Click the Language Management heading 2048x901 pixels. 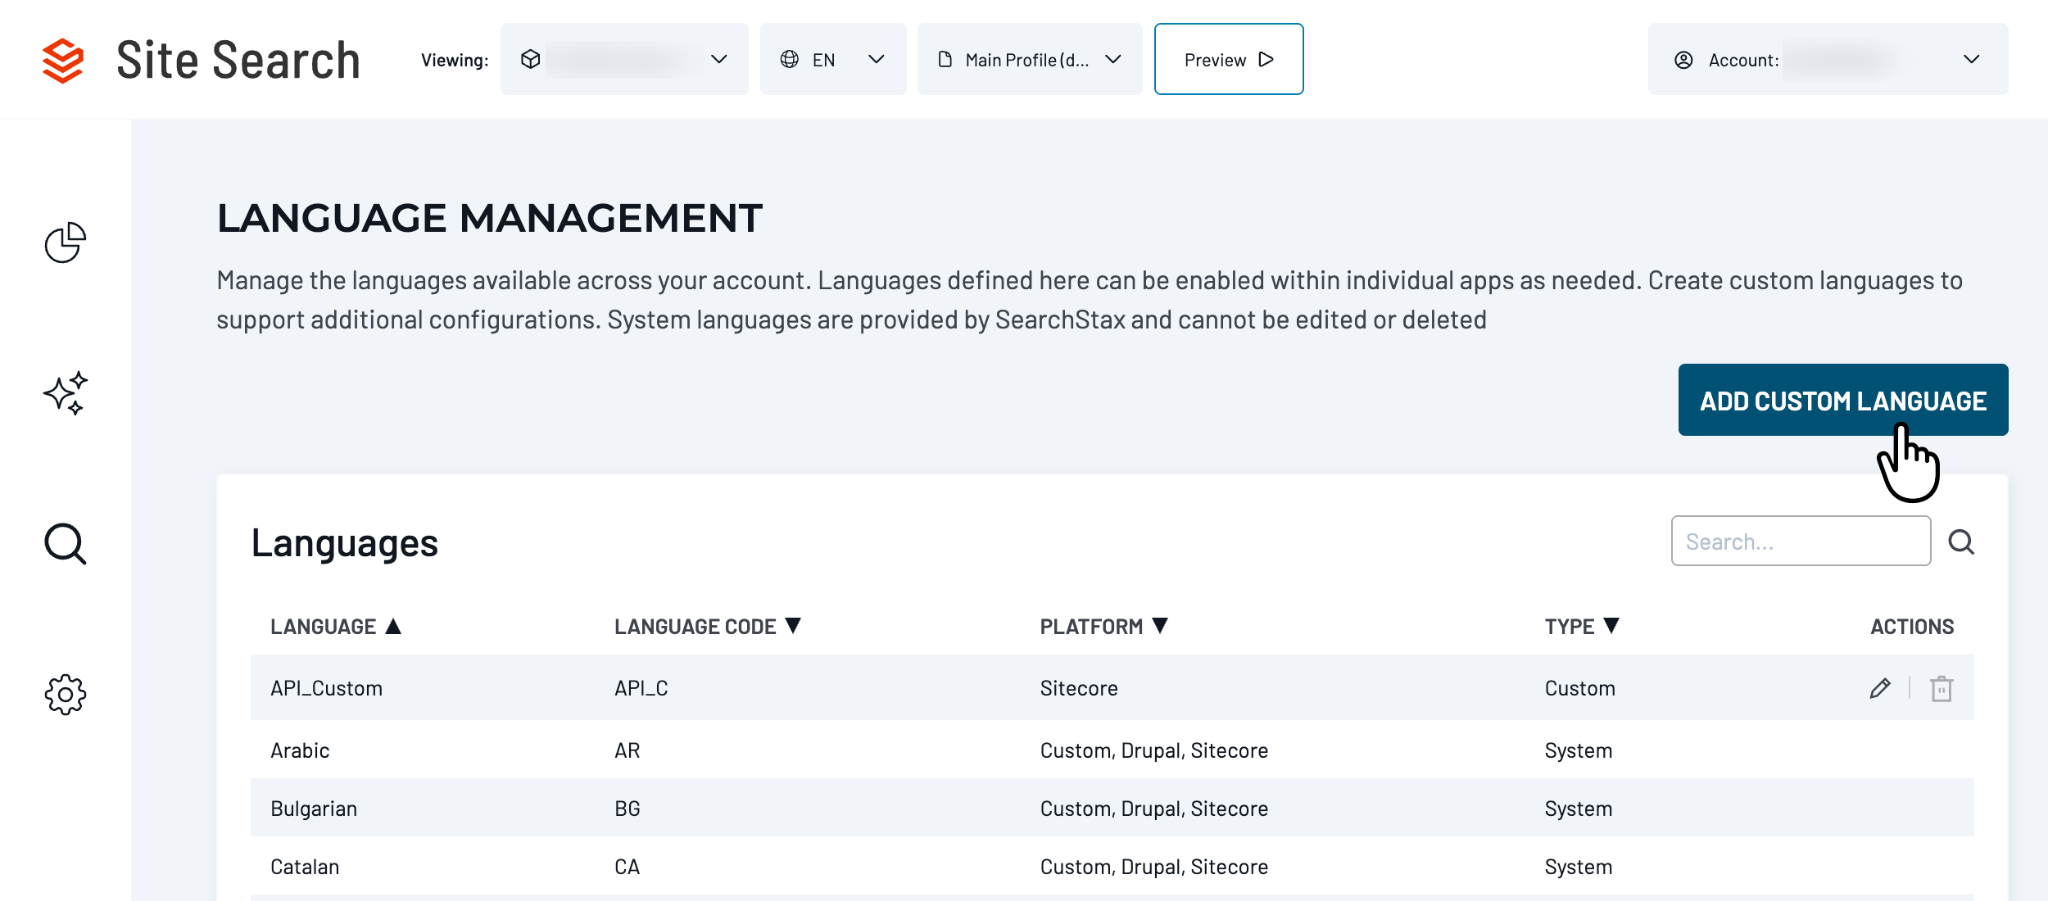tap(490, 218)
